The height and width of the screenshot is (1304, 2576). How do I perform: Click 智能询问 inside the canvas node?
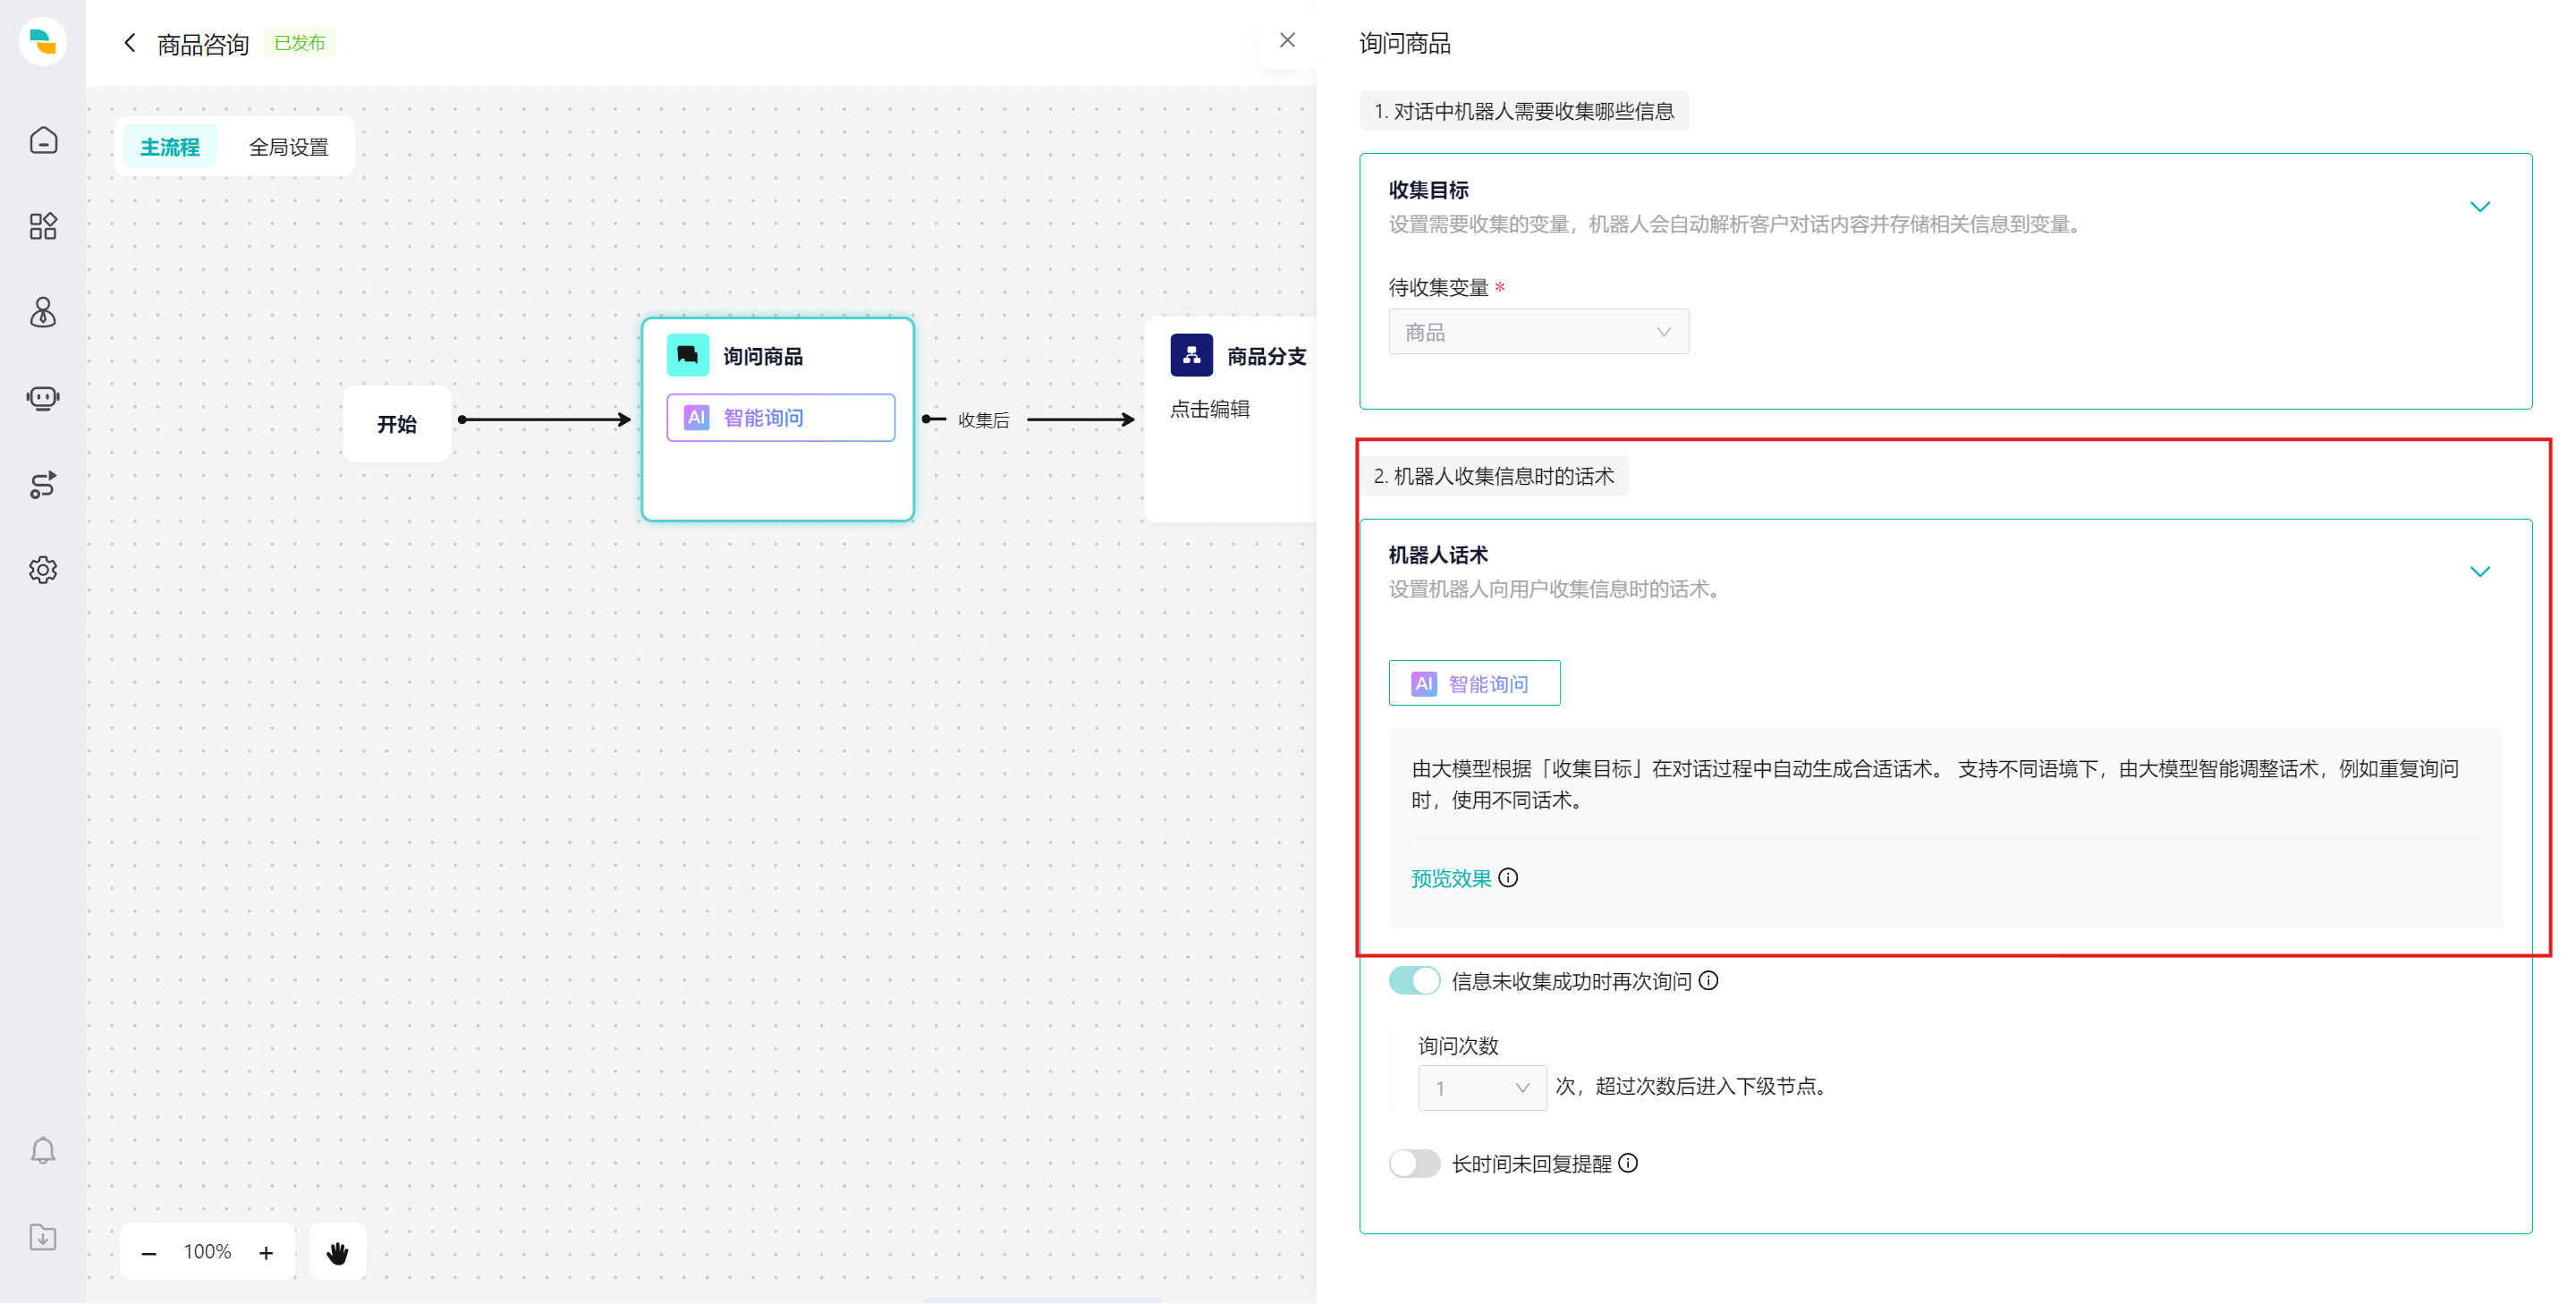pos(780,417)
